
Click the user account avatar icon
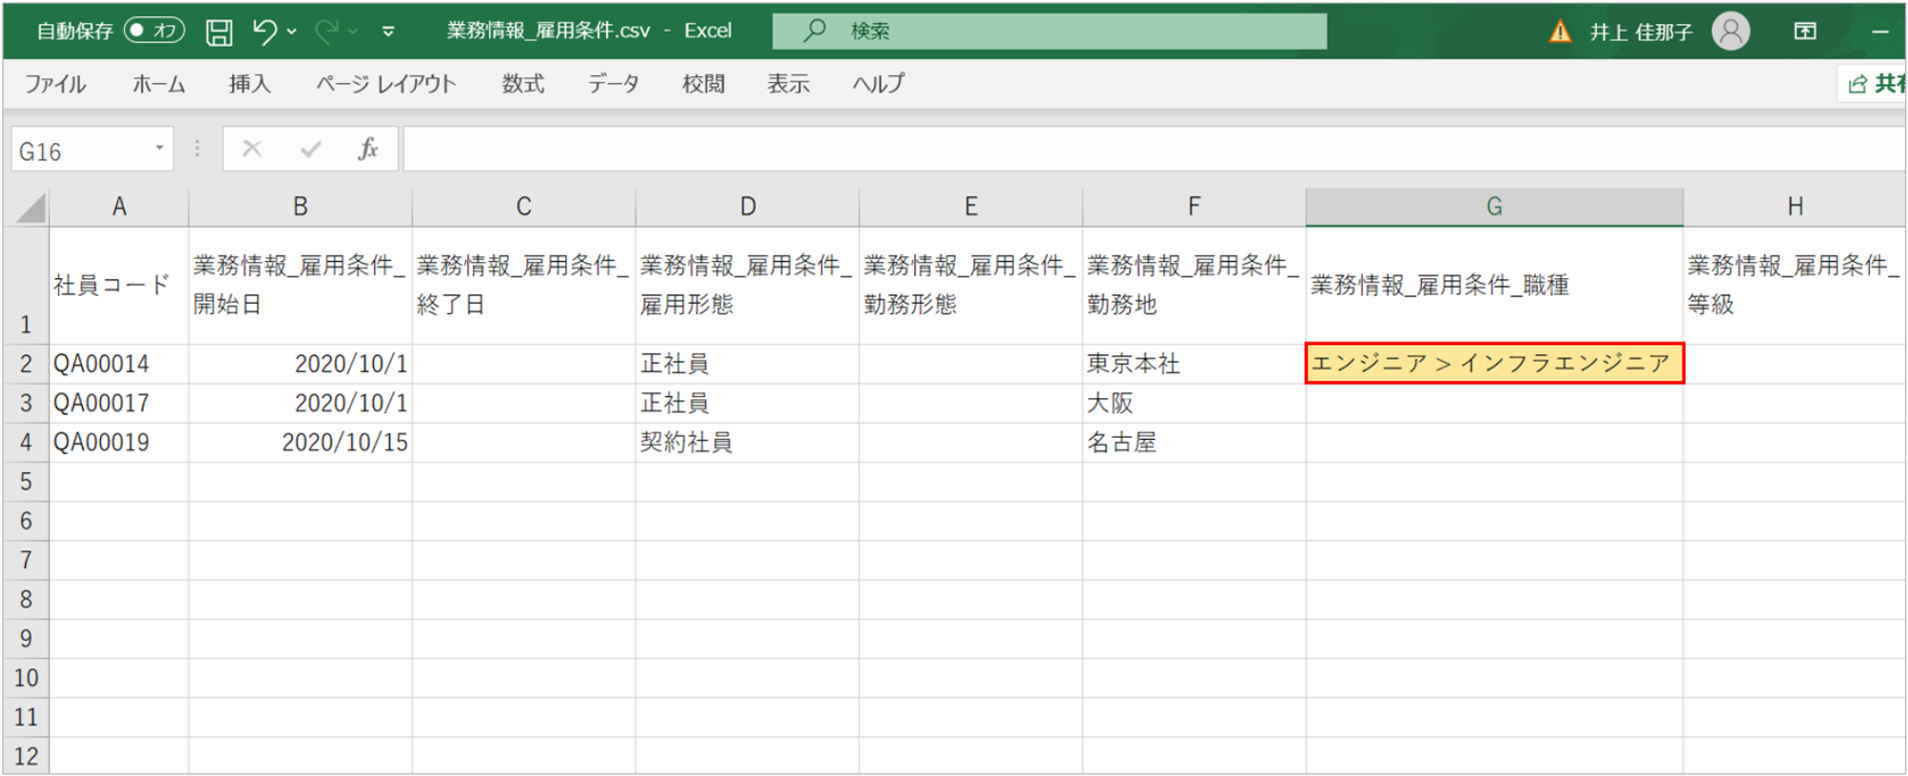pos(1730,32)
